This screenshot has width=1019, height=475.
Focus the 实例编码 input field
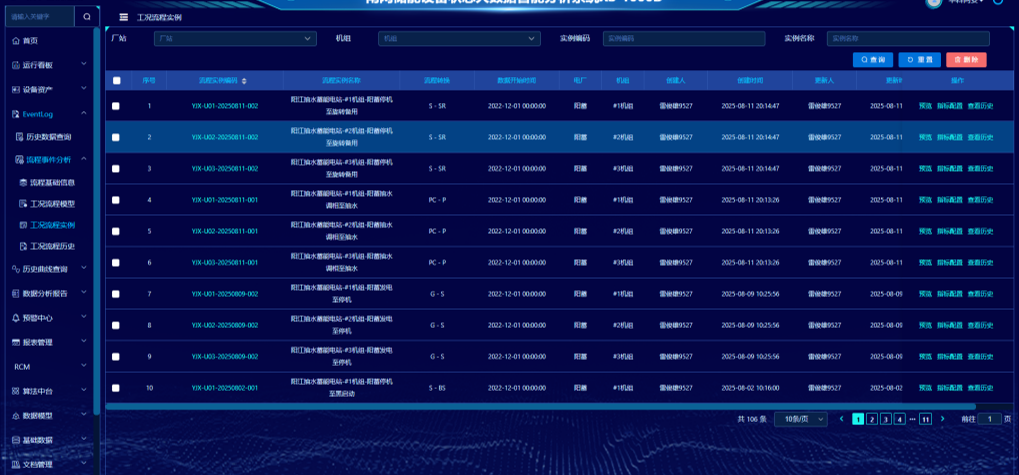(x=684, y=39)
